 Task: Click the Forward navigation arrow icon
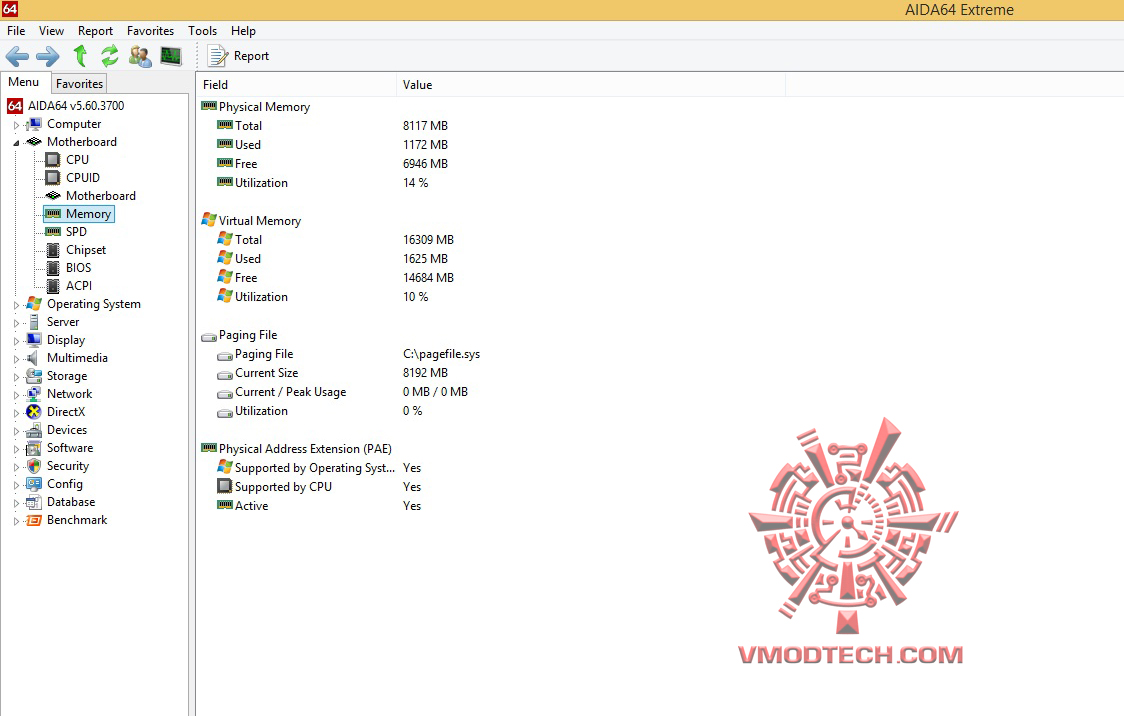pos(48,56)
